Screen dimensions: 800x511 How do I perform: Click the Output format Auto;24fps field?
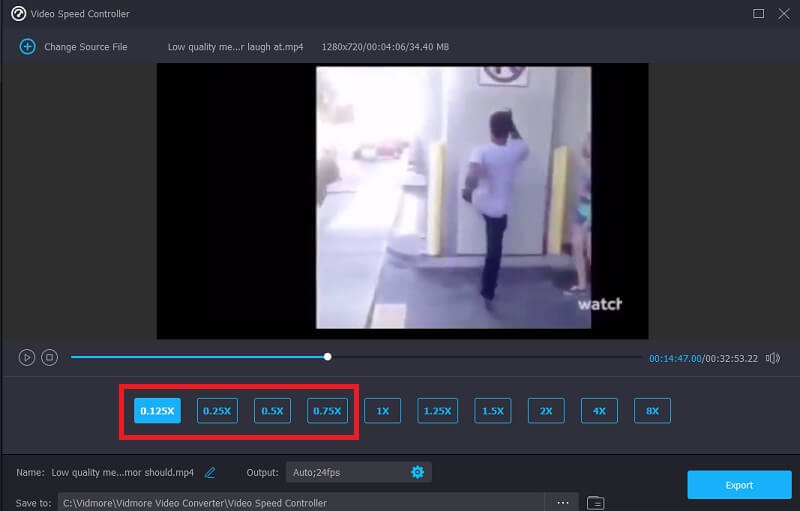pyautogui.click(x=345, y=472)
